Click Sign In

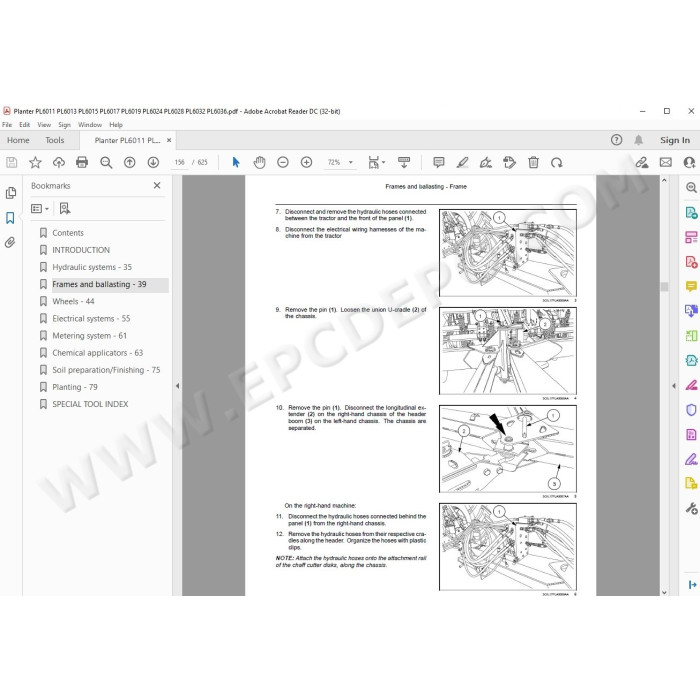(675, 140)
